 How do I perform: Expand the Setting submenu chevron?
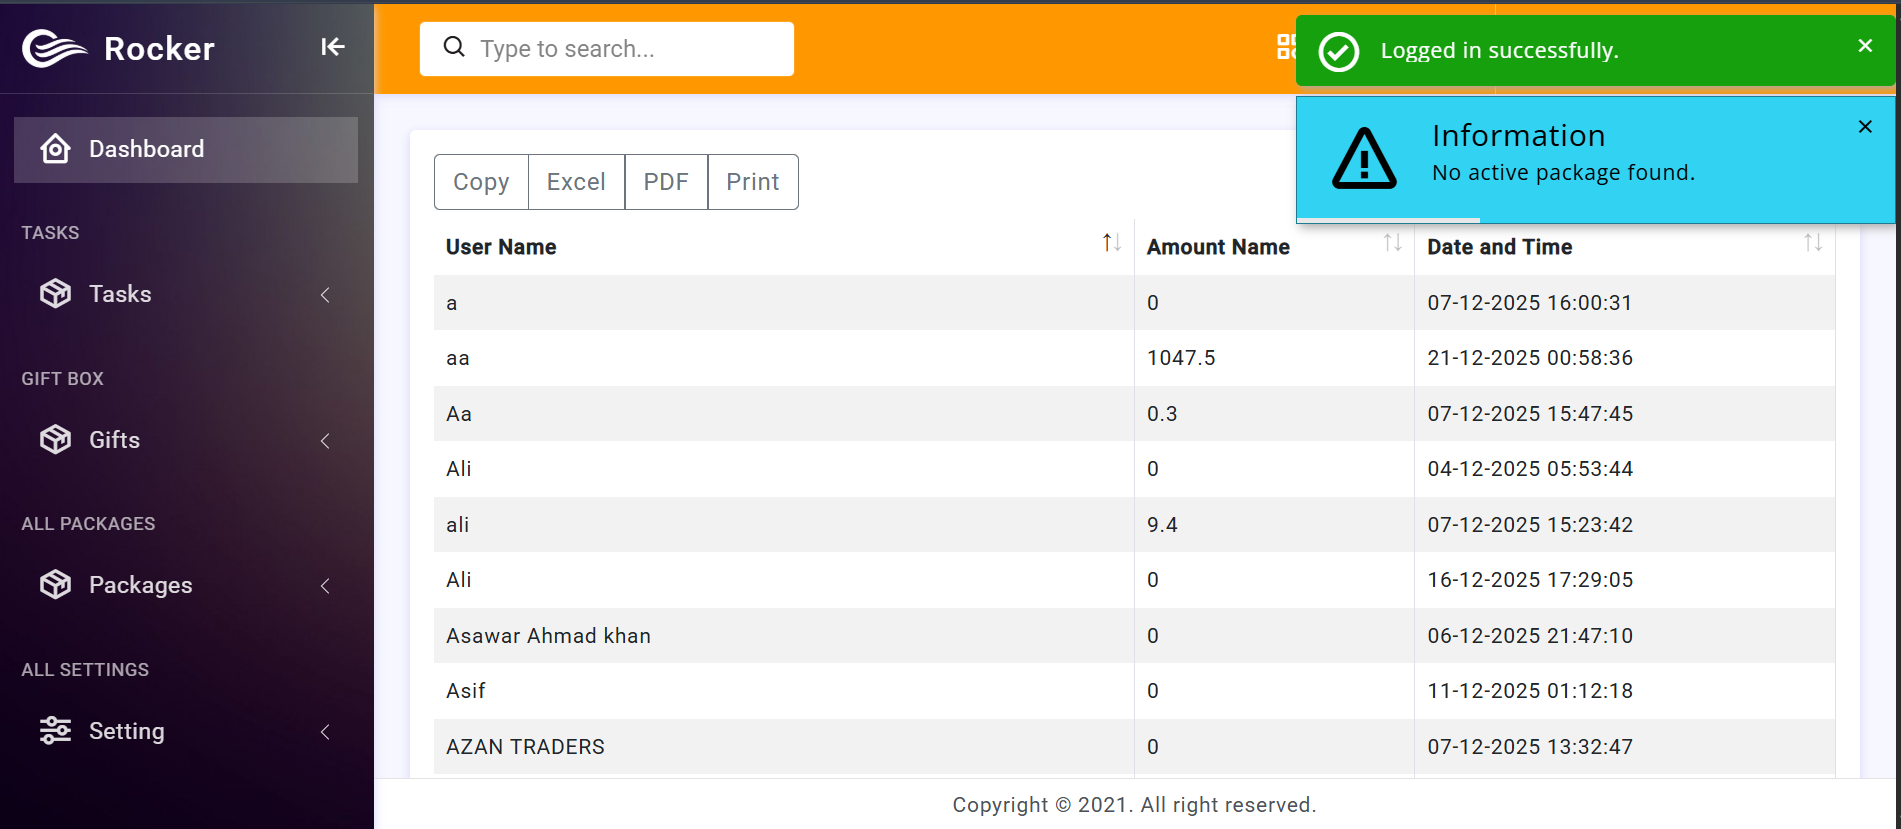(x=325, y=732)
